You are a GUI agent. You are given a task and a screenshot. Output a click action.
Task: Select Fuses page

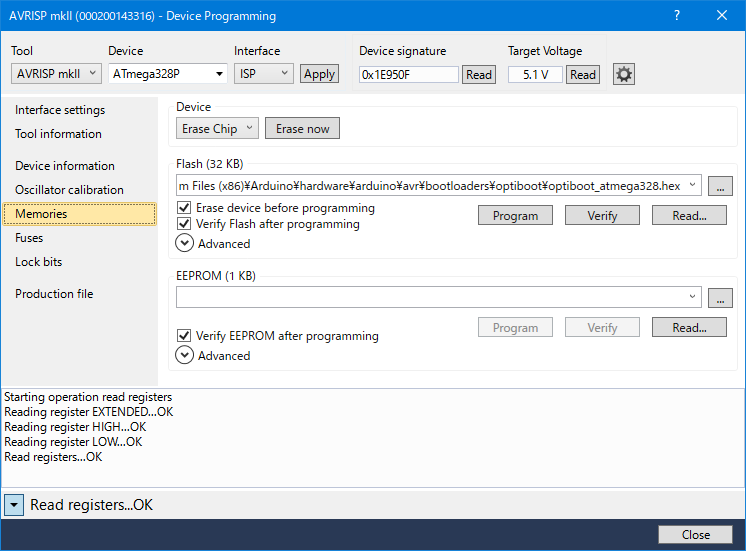29,238
